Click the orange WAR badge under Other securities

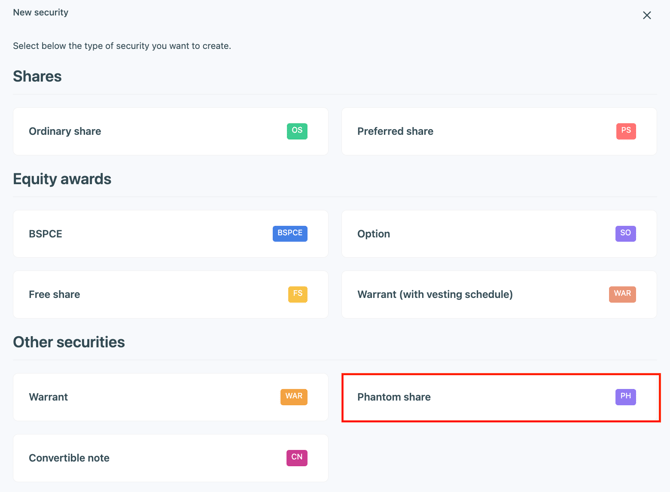(x=294, y=397)
